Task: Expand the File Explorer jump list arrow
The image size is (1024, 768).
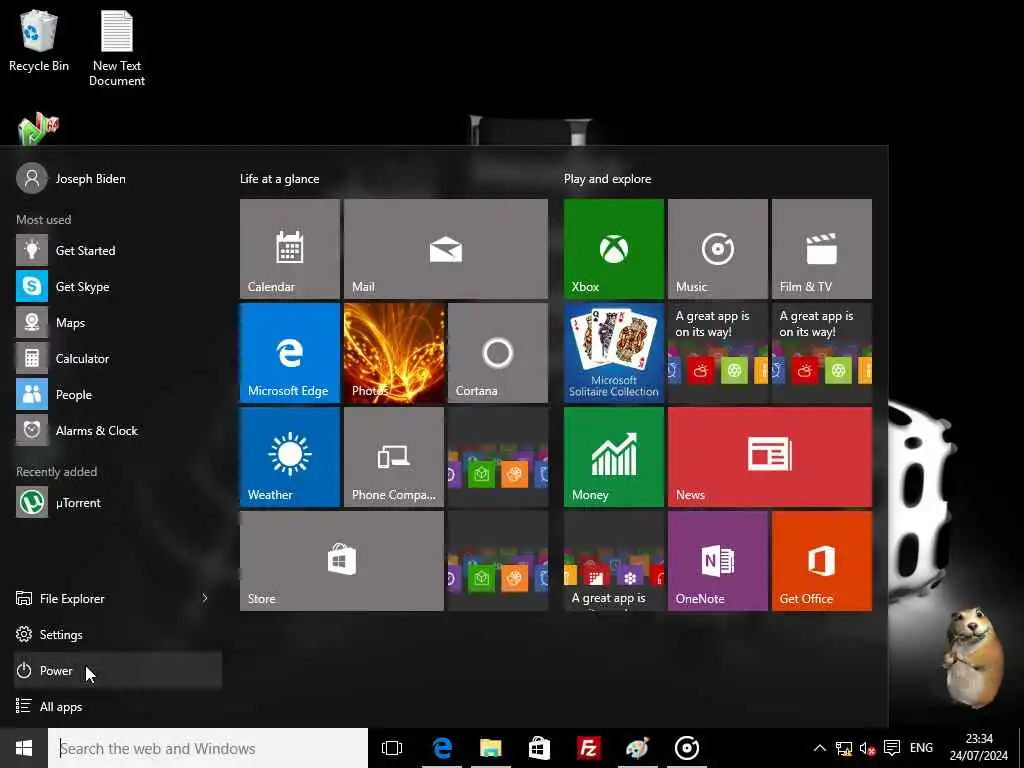Action: (204, 598)
